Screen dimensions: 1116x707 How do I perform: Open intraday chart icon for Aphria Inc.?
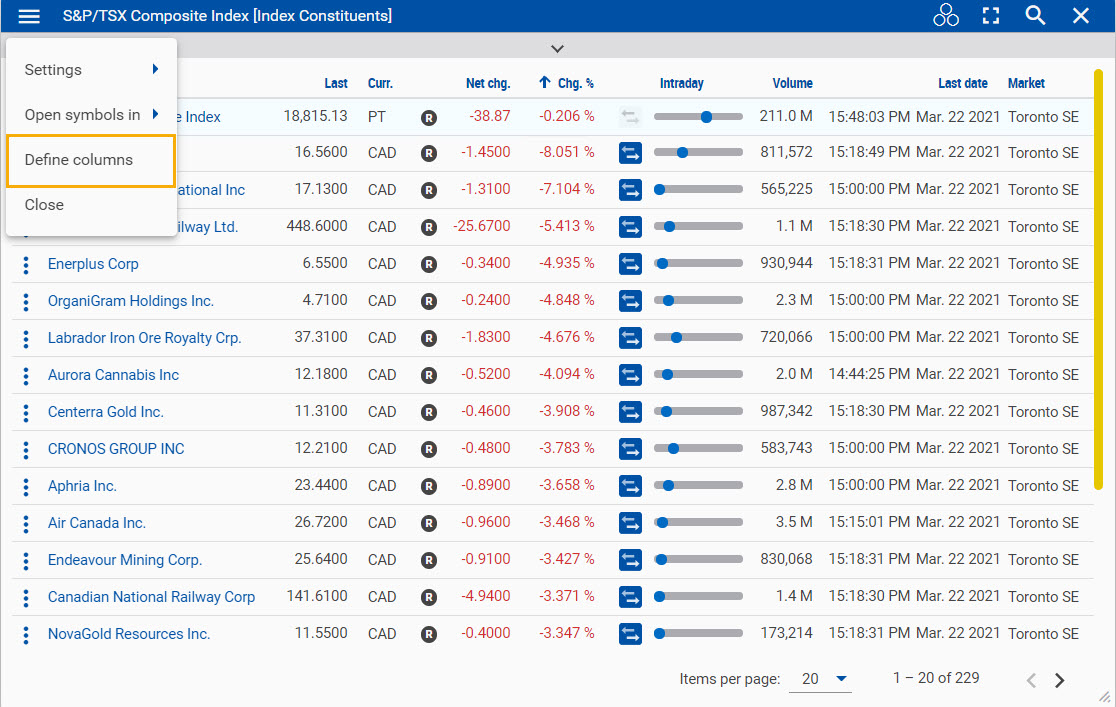[630, 486]
